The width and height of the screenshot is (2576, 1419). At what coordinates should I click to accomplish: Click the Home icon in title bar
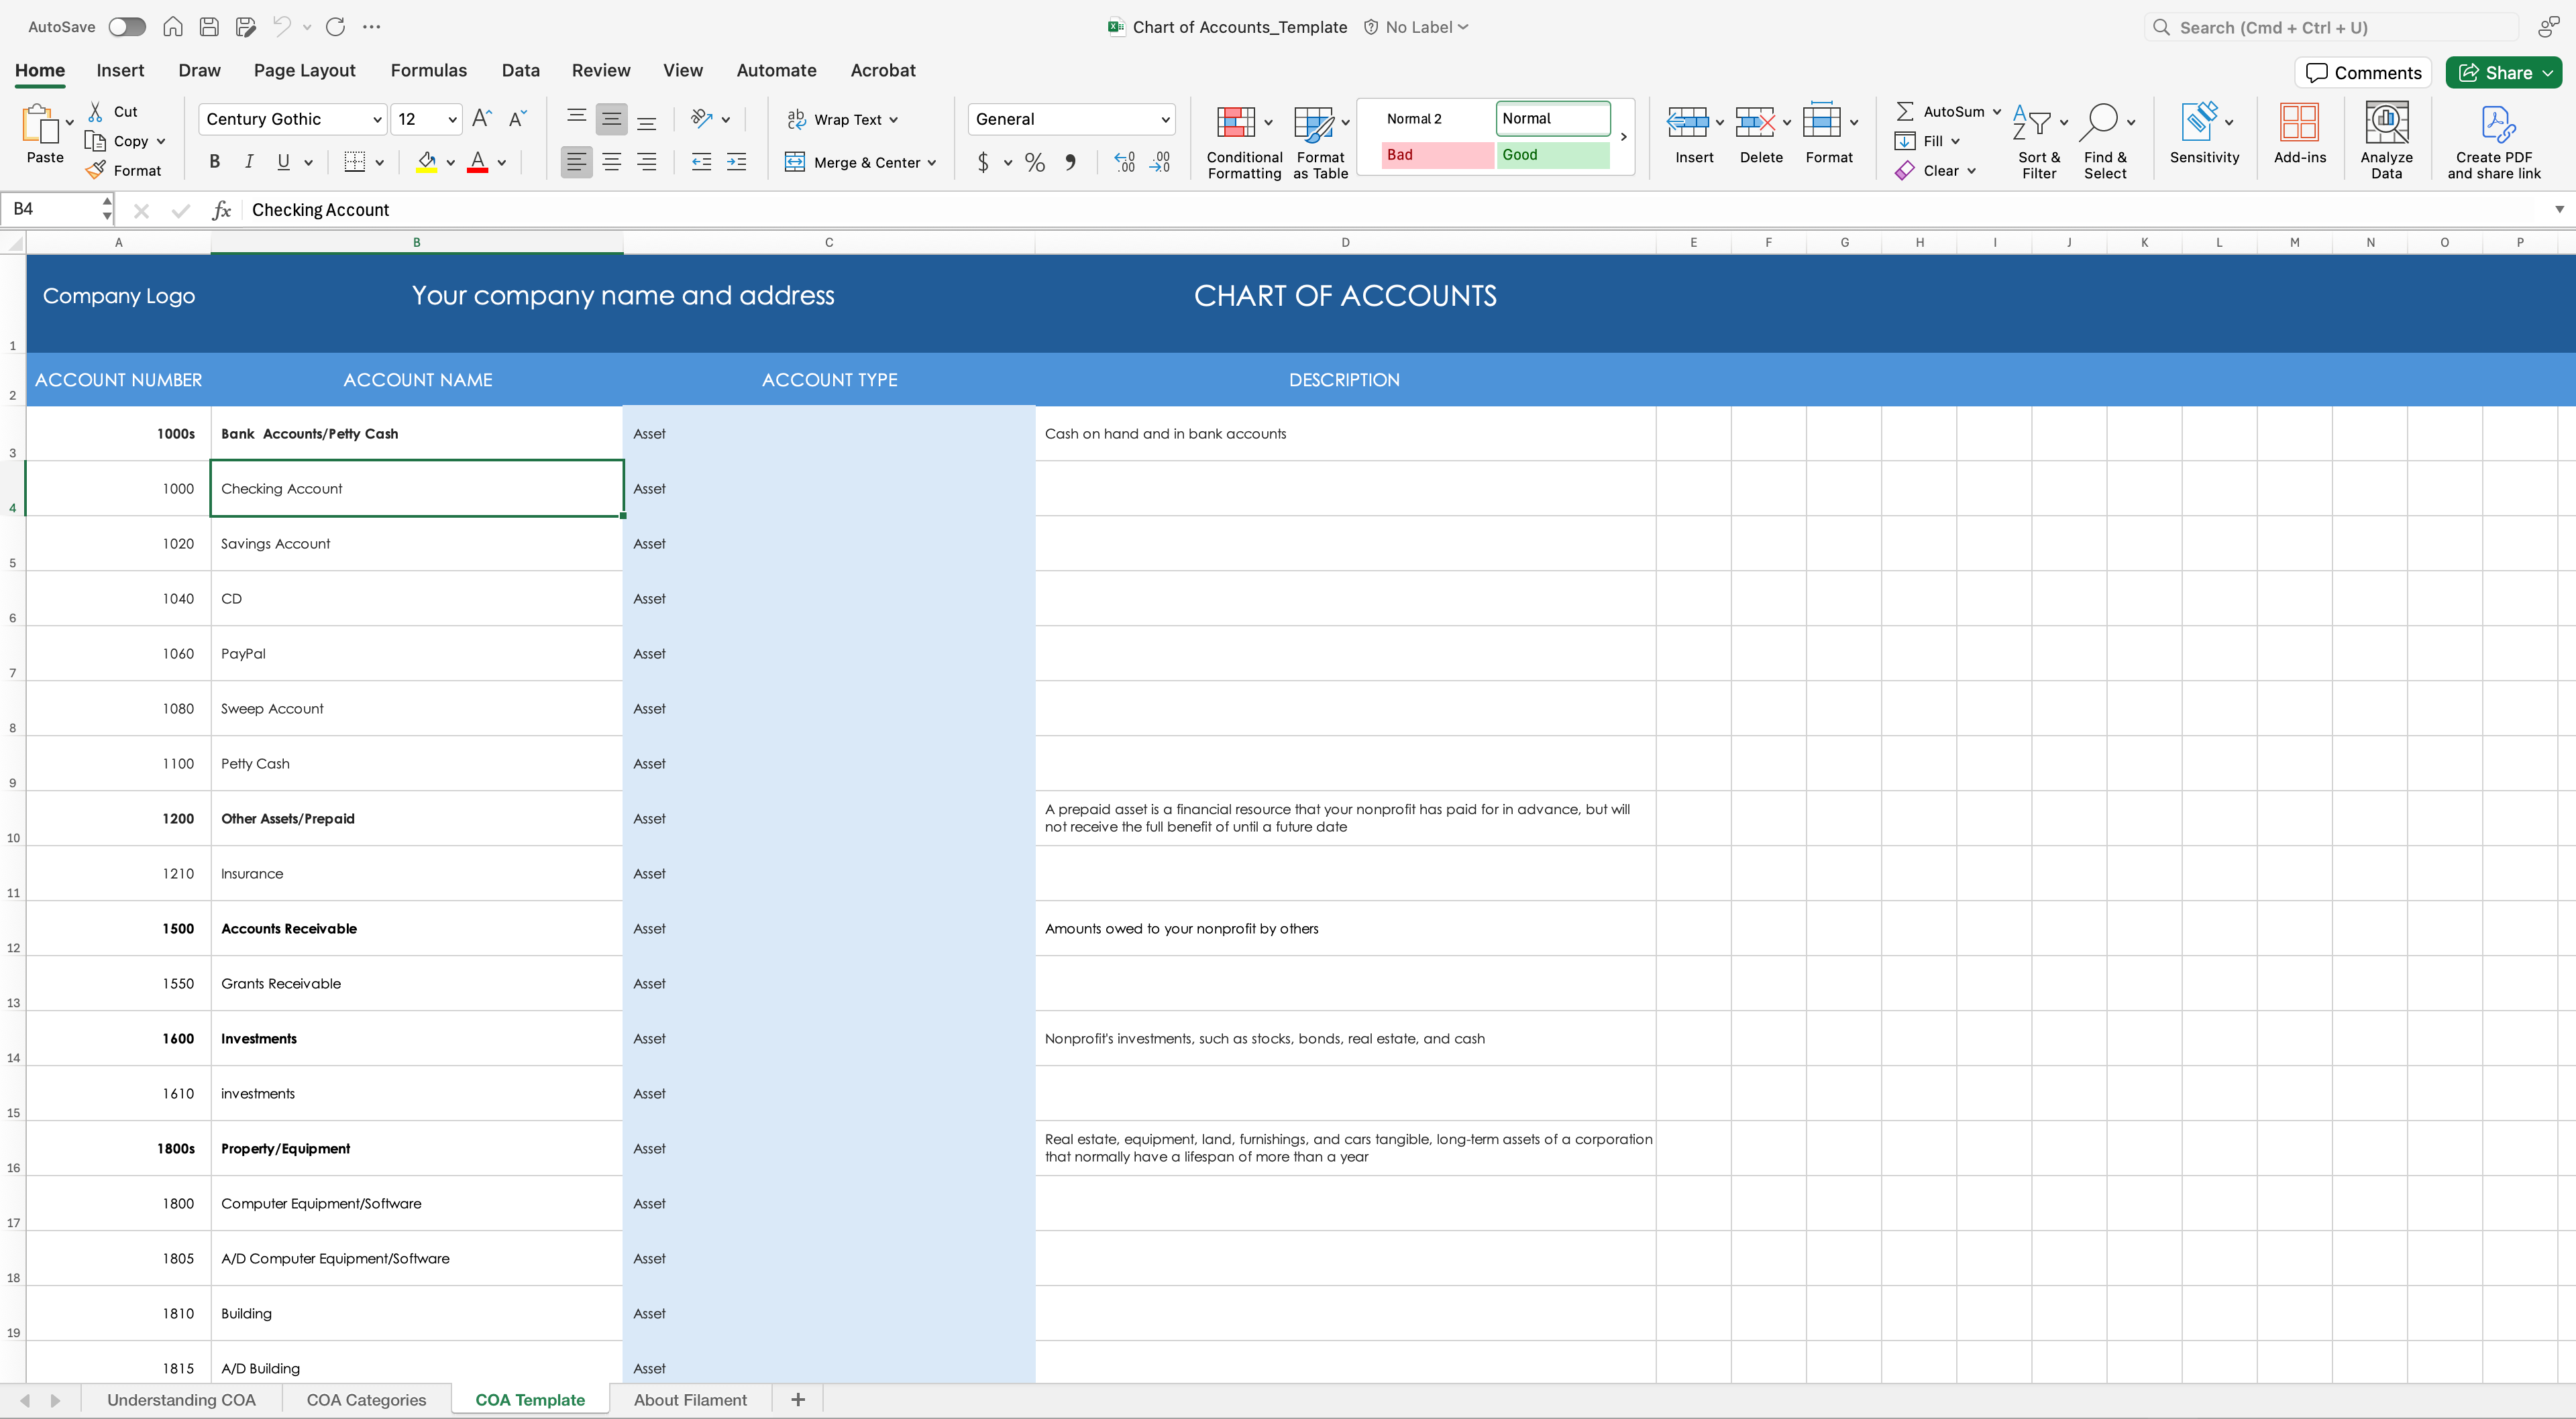coord(172,27)
